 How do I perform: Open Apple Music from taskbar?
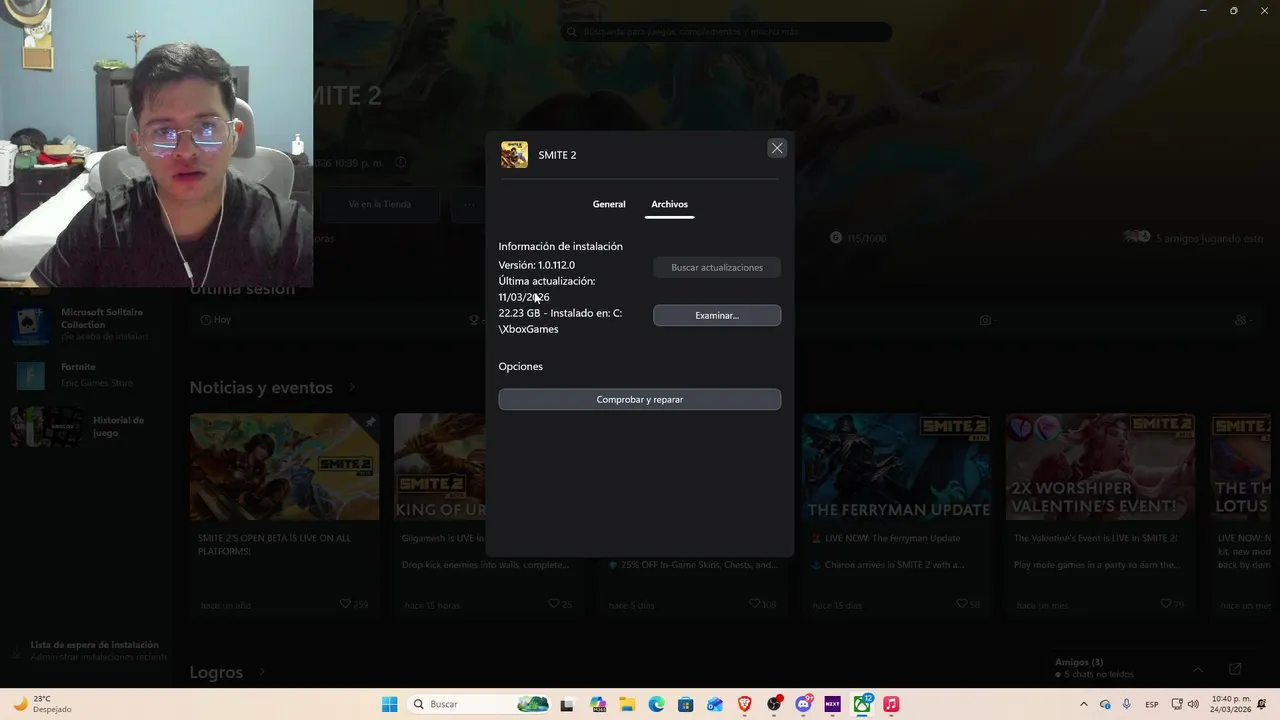tap(891, 704)
